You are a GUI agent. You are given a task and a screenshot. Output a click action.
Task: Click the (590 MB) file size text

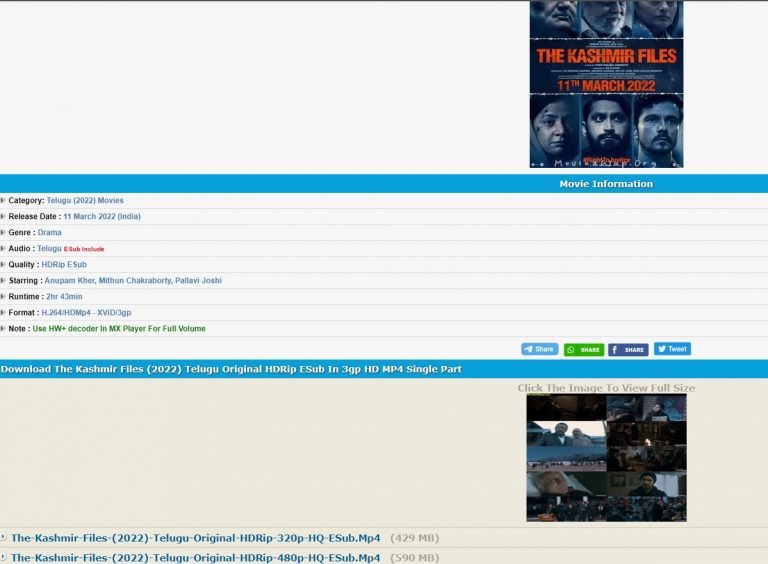(414, 558)
